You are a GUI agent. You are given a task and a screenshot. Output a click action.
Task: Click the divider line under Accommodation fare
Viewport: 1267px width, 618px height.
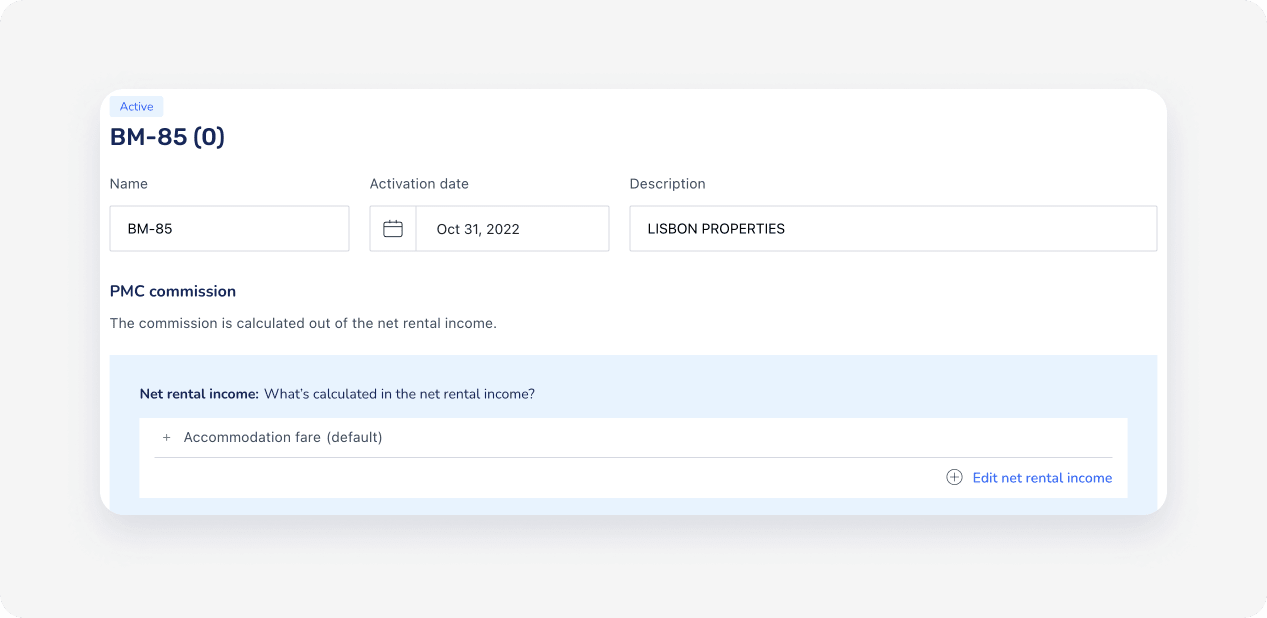click(x=632, y=458)
